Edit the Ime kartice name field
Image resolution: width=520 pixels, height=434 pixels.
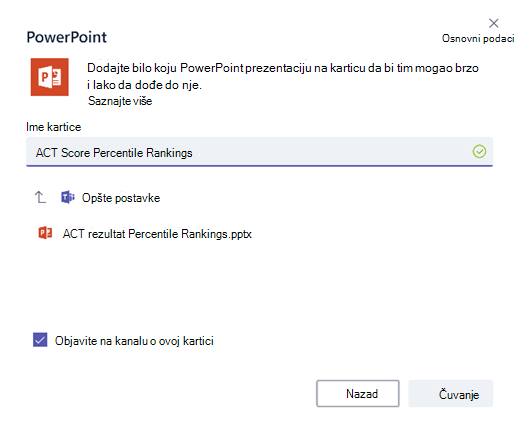point(259,152)
